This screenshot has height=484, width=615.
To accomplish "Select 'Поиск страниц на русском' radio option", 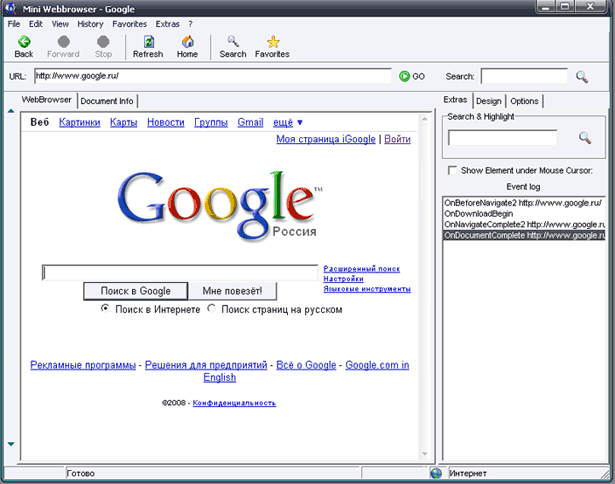I will point(211,309).
